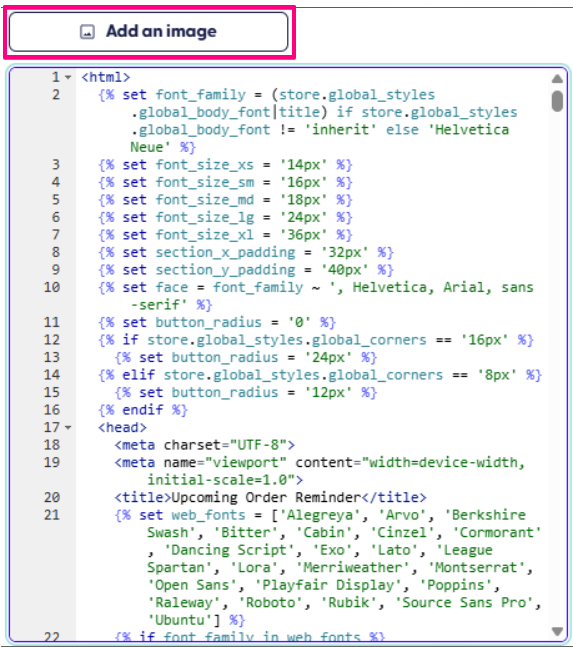Click the code editor scrollbar thumb

point(557,101)
